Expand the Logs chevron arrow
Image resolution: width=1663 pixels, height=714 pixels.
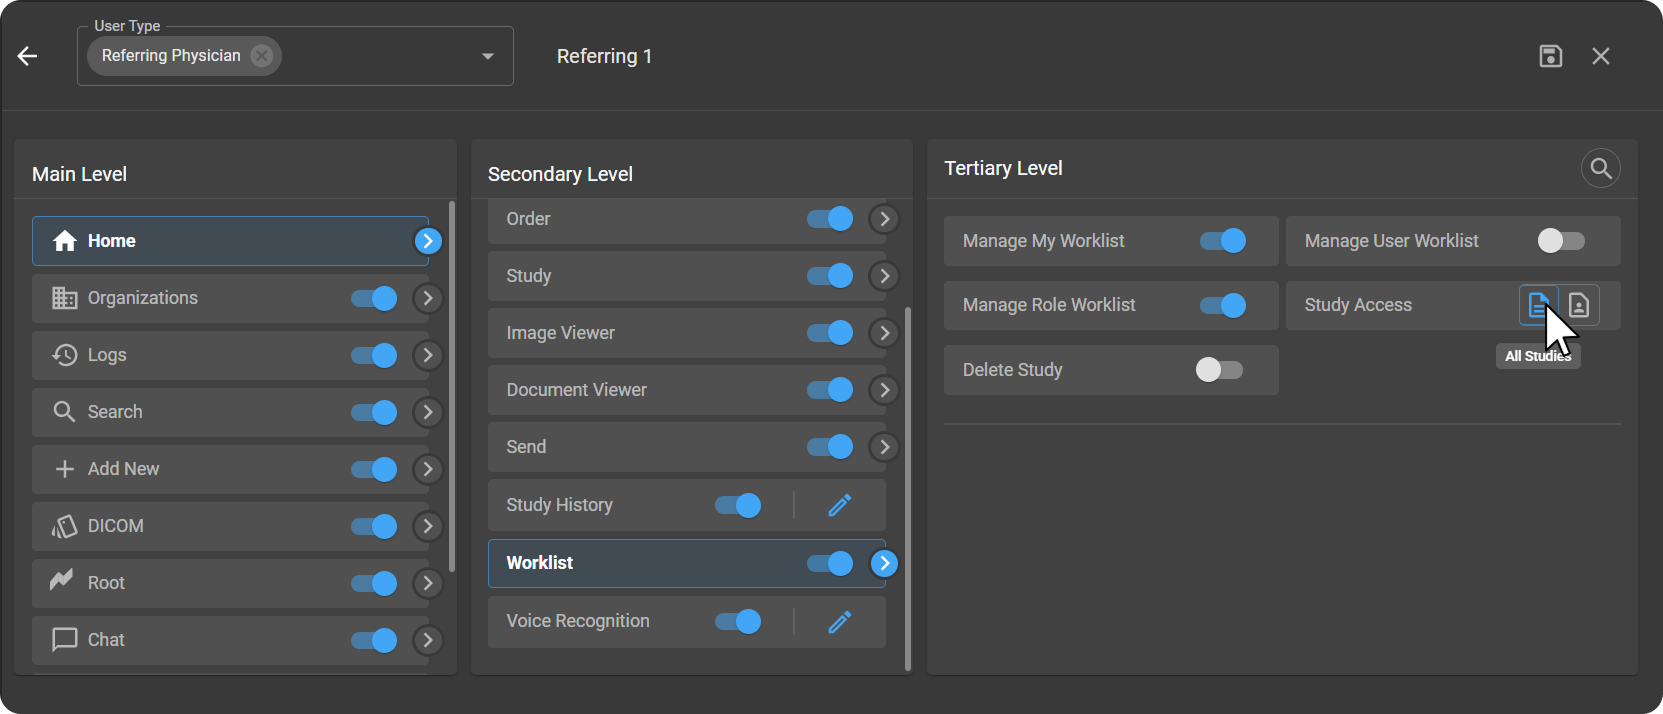click(x=428, y=355)
